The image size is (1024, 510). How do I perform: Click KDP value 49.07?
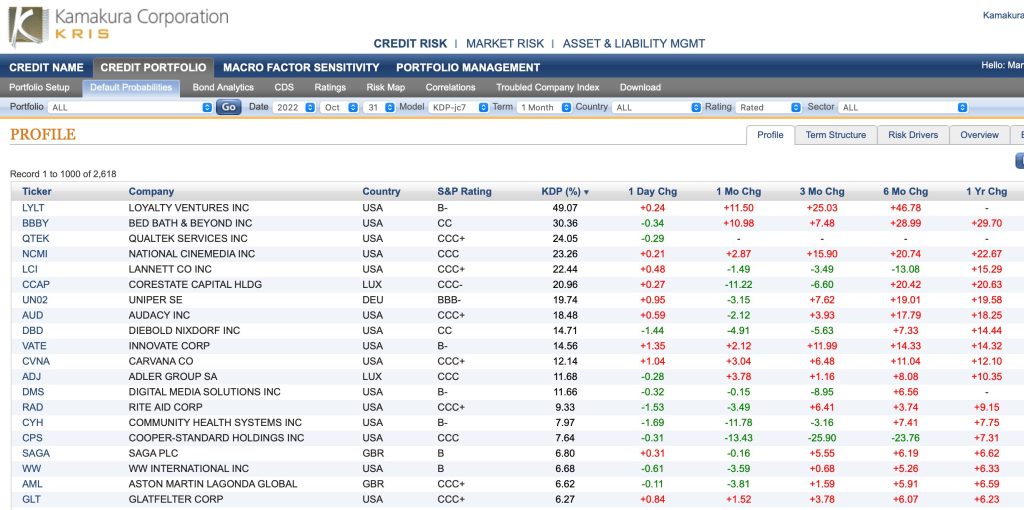tap(566, 208)
